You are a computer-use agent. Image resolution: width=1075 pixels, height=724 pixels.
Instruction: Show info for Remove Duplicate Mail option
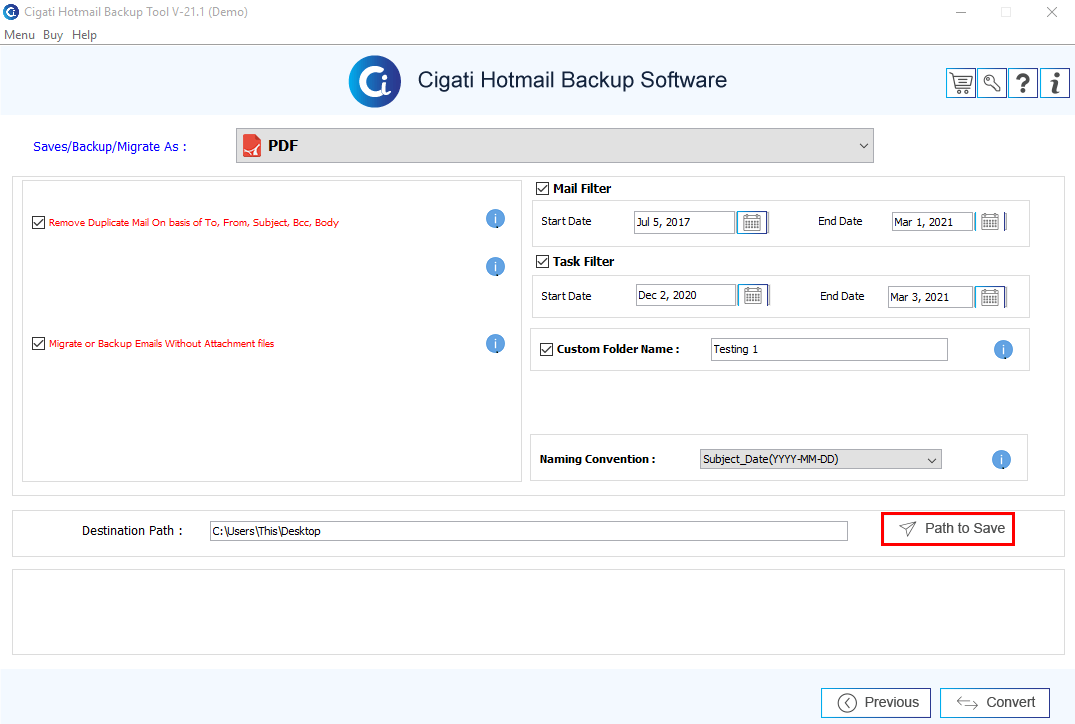point(495,219)
